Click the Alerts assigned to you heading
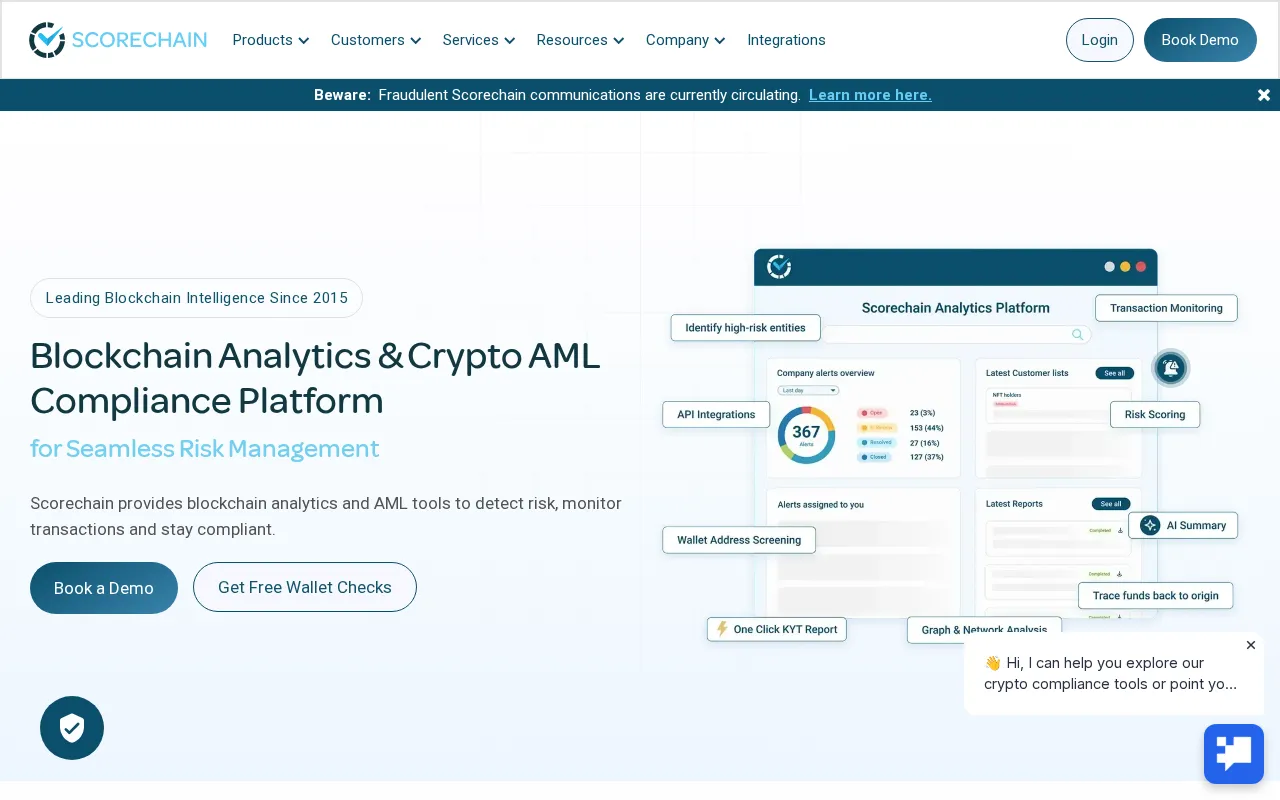This screenshot has width=1280, height=800. tap(821, 505)
